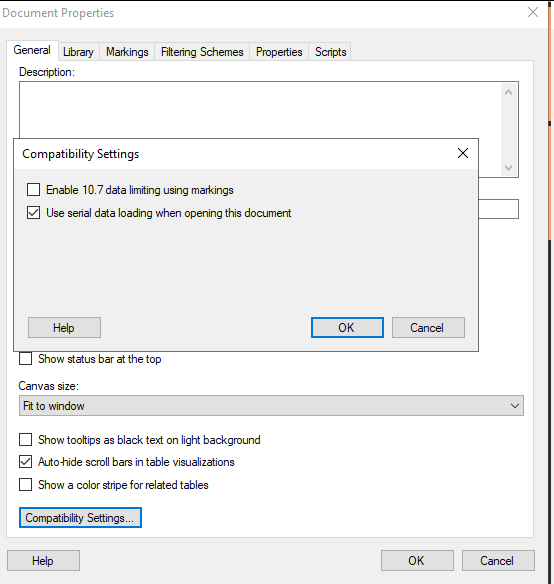Click the Compatibility Settings... button
This screenshot has width=554, height=584.
pyautogui.click(x=80, y=517)
